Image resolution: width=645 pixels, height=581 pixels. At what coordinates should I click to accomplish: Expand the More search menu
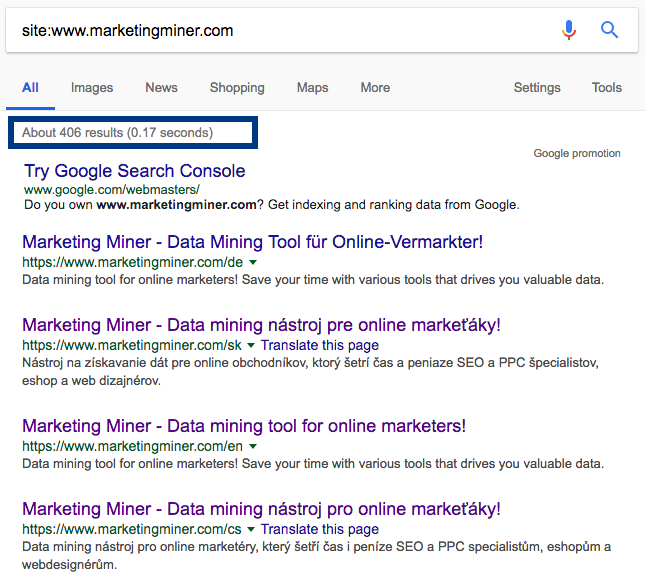[x=375, y=88]
